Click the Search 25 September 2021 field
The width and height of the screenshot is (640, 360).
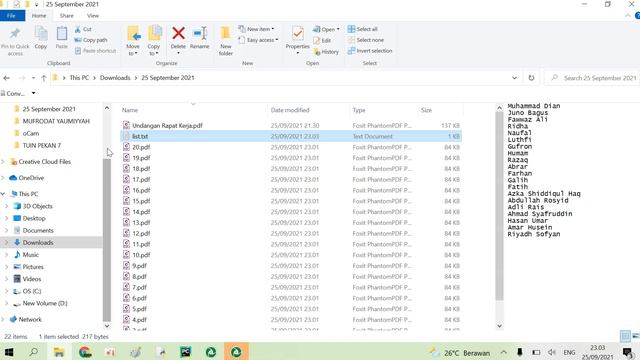click(592, 78)
